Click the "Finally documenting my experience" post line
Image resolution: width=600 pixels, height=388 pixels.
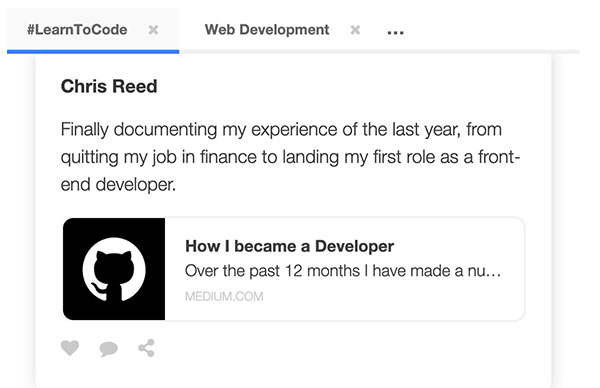pos(281,129)
